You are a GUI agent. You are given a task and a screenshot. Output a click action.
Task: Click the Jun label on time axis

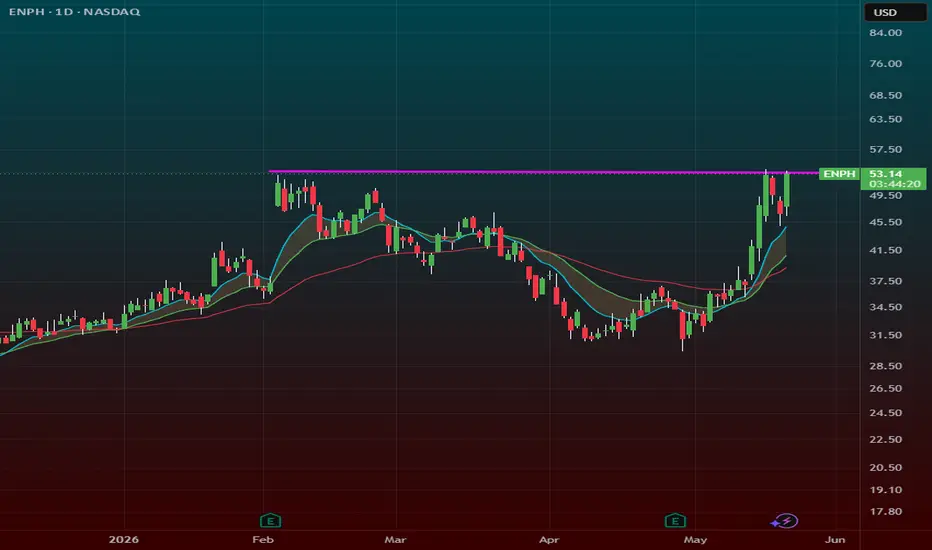835,539
